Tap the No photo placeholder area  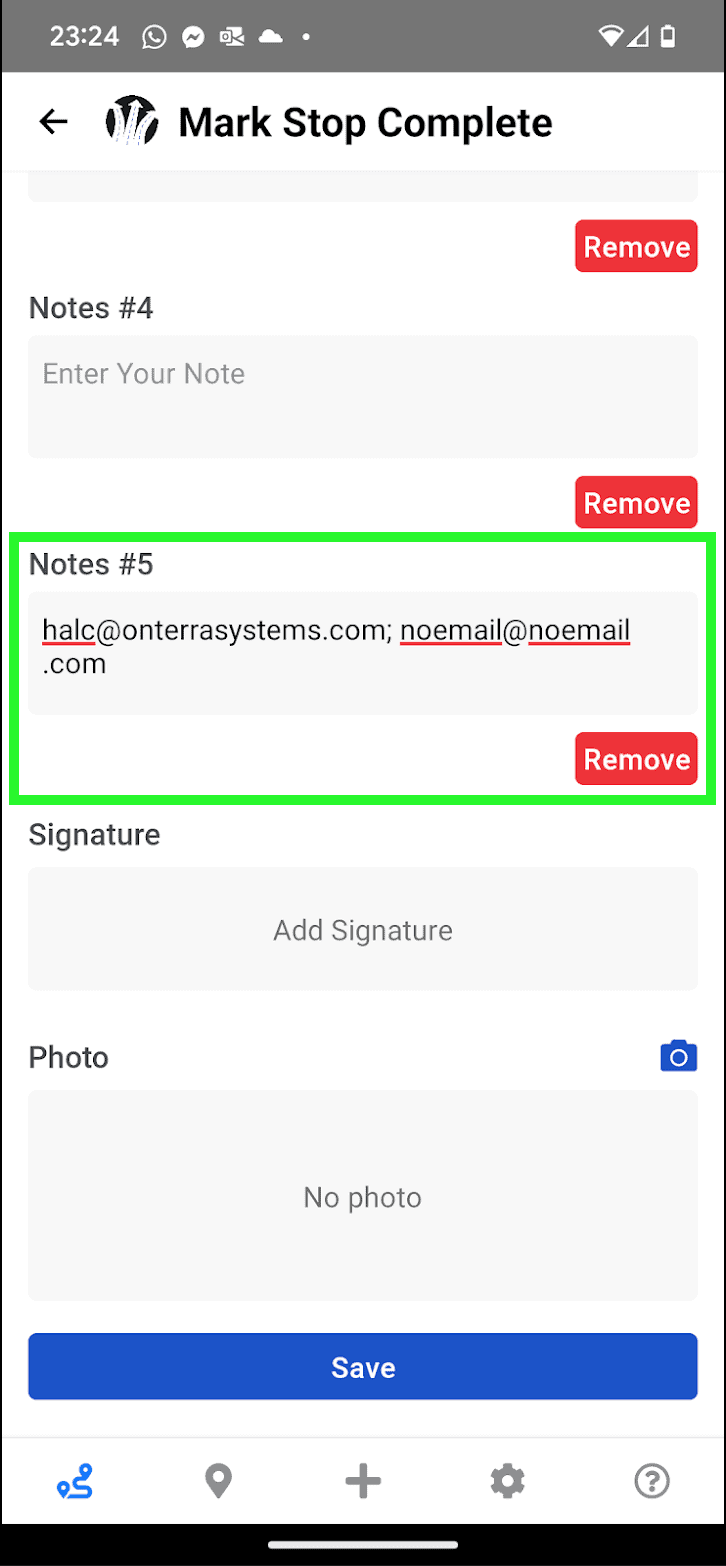(x=363, y=1196)
